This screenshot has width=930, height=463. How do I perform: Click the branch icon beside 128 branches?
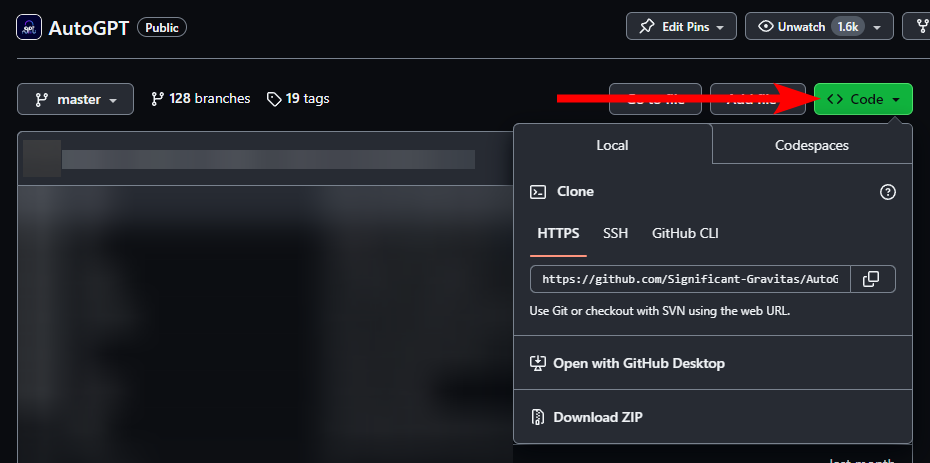click(x=157, y=99)
